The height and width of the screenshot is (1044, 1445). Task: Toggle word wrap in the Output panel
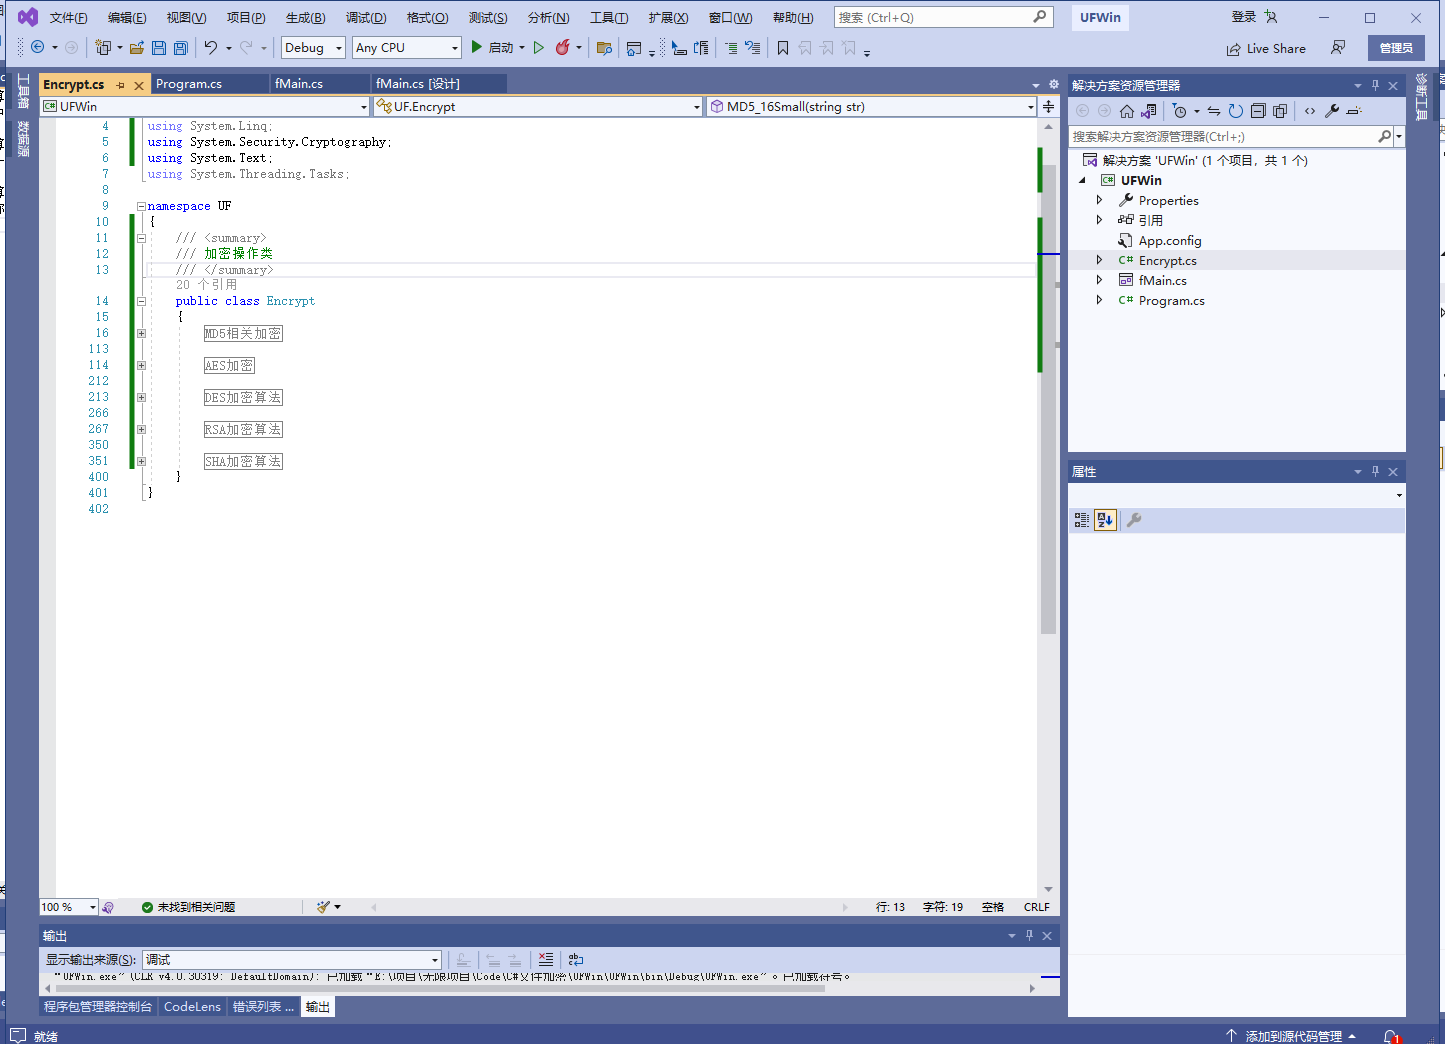(576, 960)
